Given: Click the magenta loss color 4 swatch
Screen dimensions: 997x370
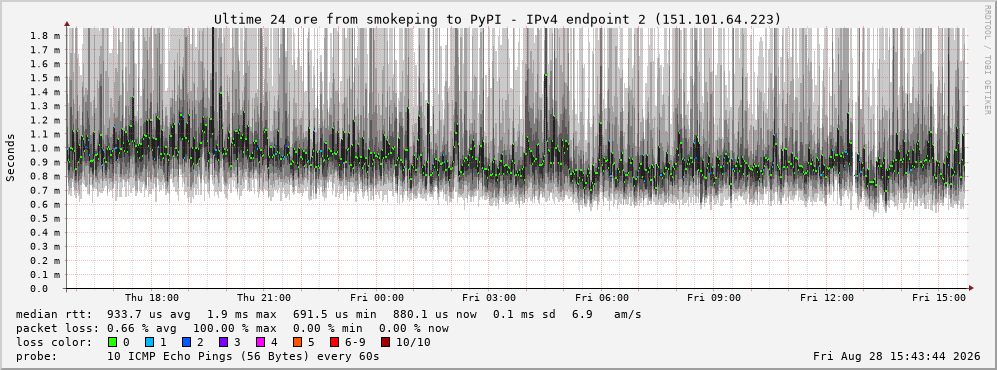Looking at the screenshot, I should point(260,342).
